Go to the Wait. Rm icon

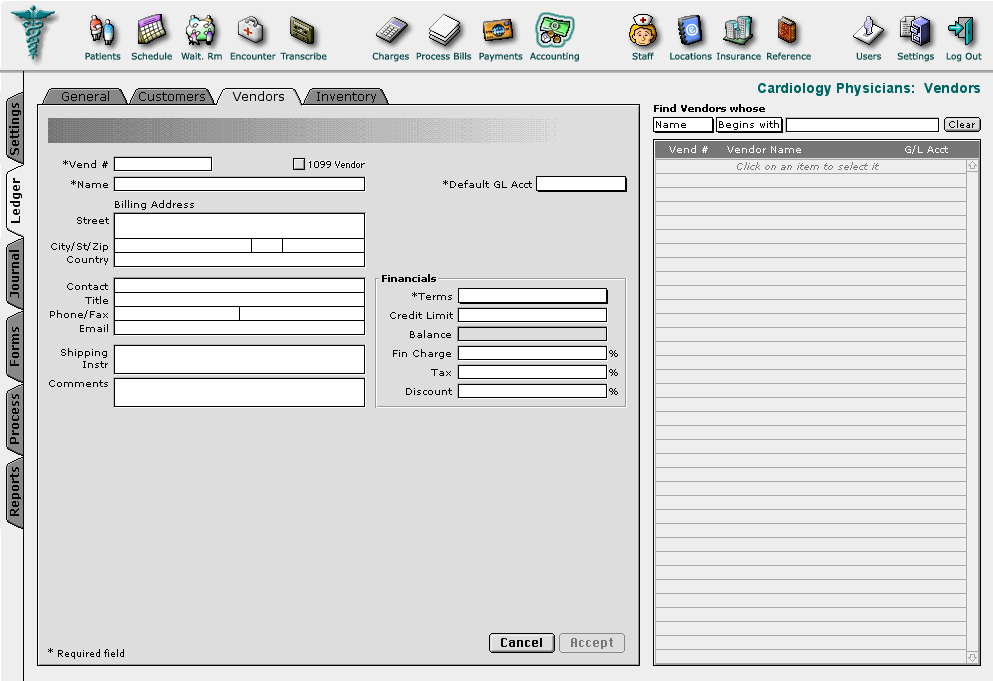pyautogui.click(x=201, y=31)
